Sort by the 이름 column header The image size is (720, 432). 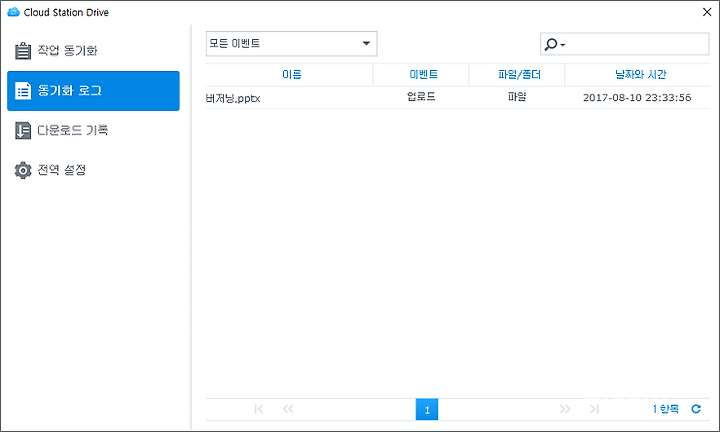(x=289, y=74)
